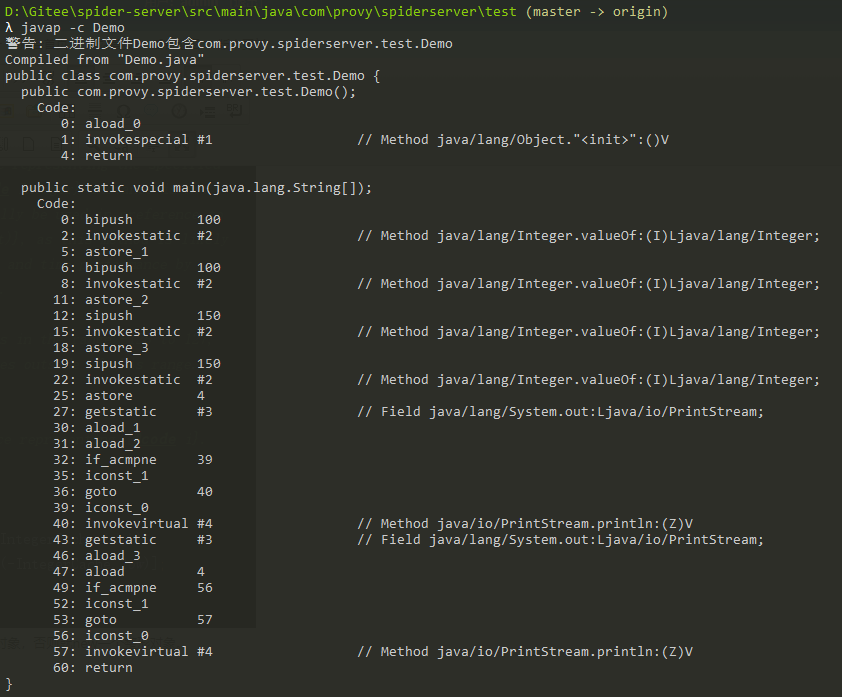
Task: Click the Integer.valueOf comment on line 8
Action: (x=589, y=284)
